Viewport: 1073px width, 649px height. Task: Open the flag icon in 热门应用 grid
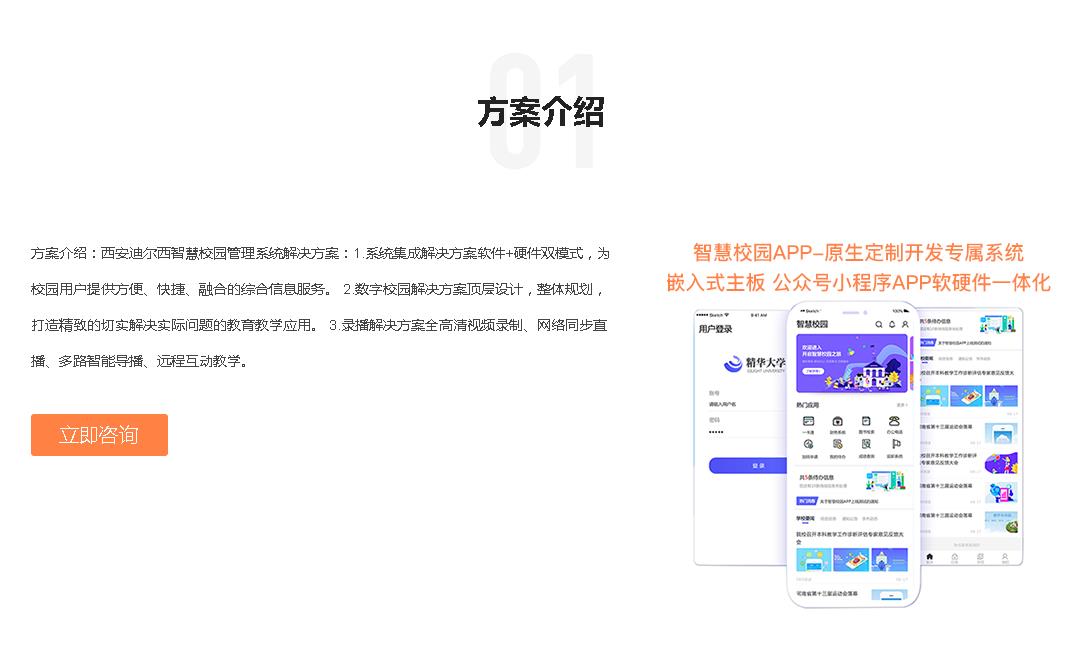point(895,445)
